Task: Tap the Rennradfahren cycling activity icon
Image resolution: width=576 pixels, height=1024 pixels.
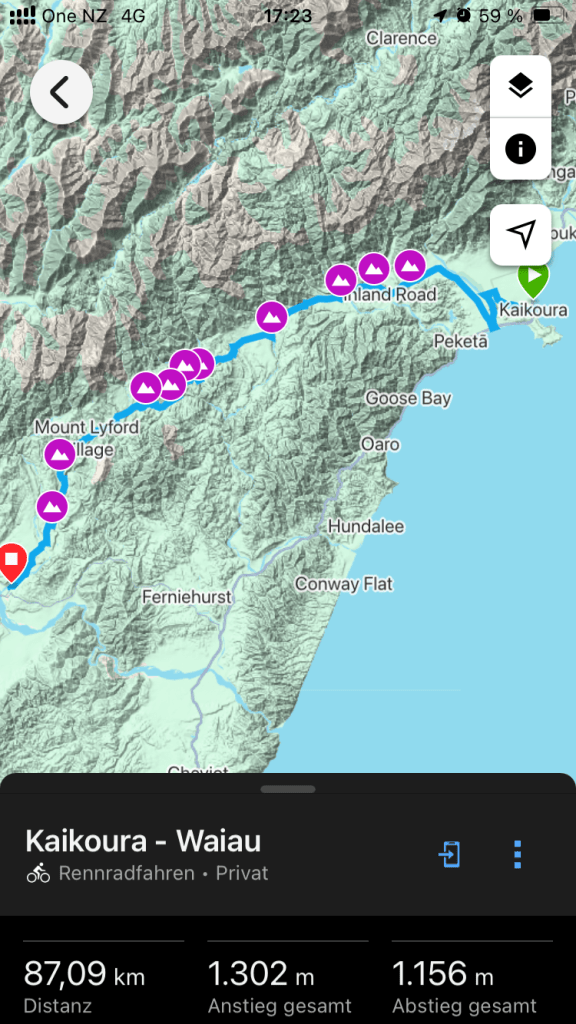Action: pos(39,873)
